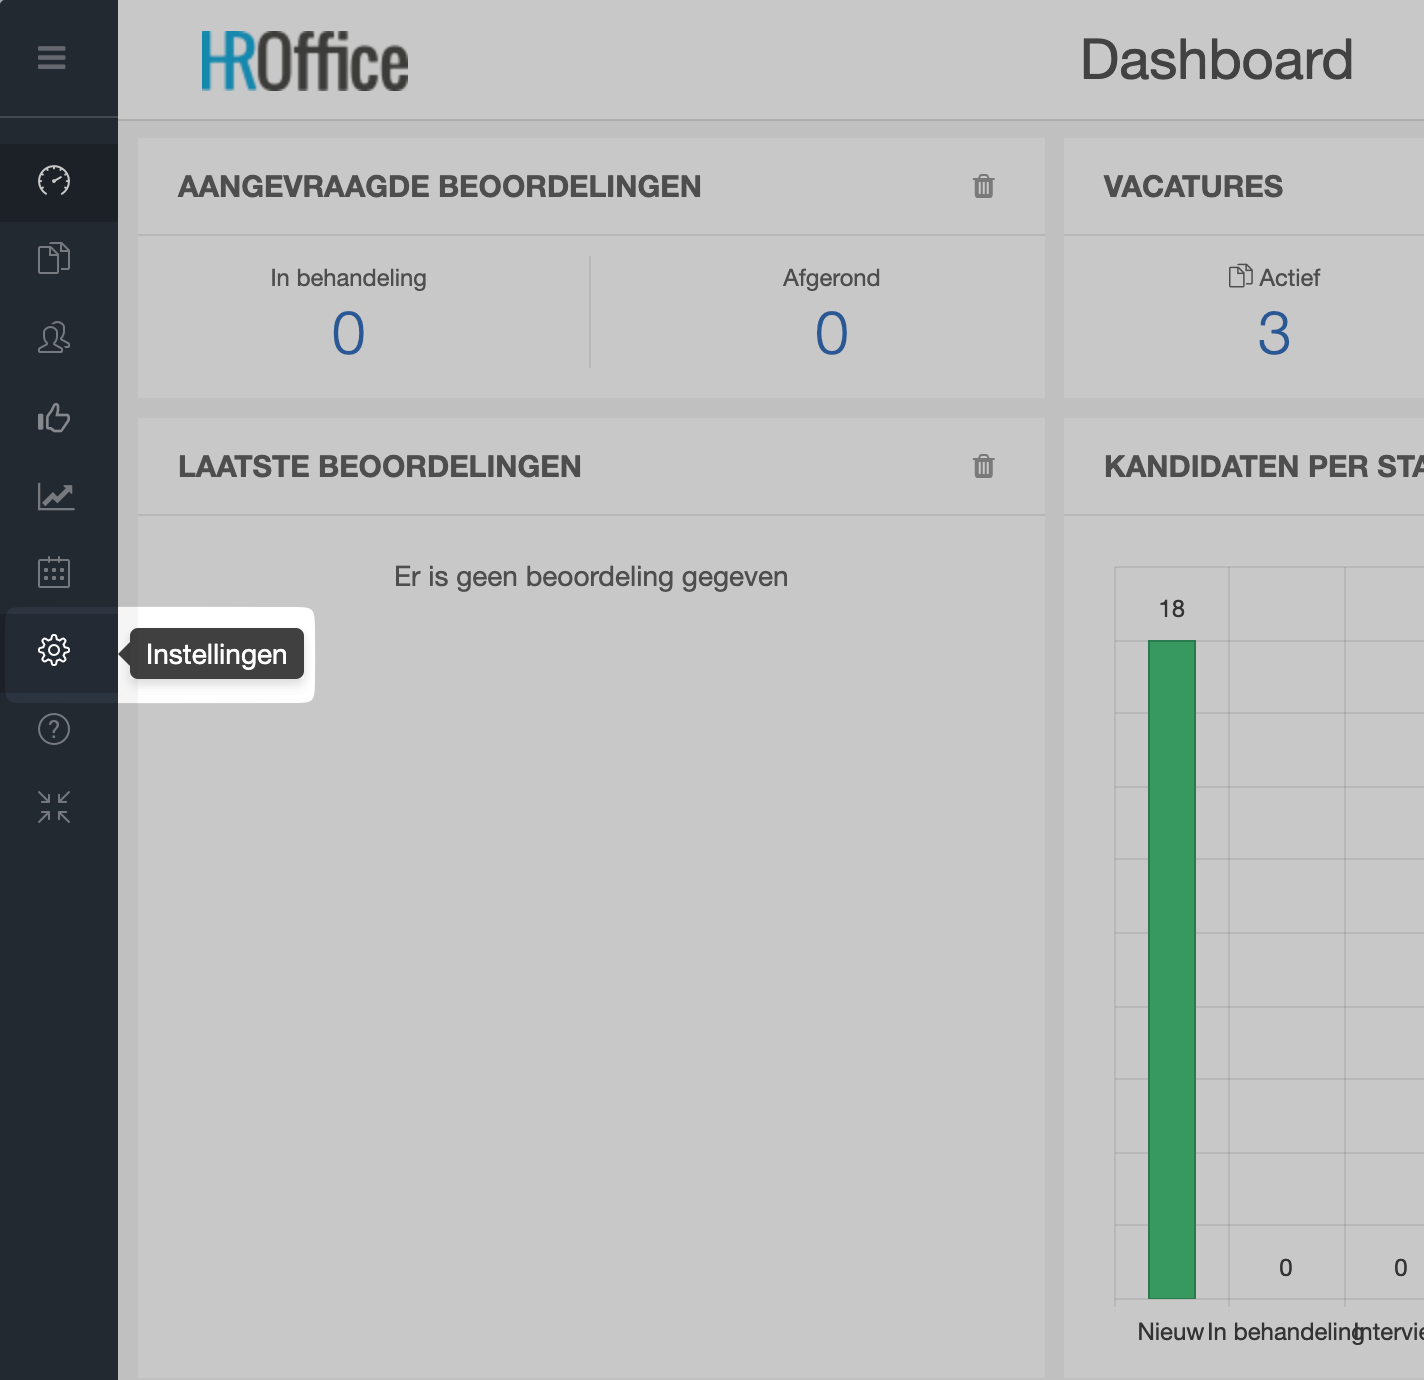
Task: Click the In behandeling count
Action: 348,333
